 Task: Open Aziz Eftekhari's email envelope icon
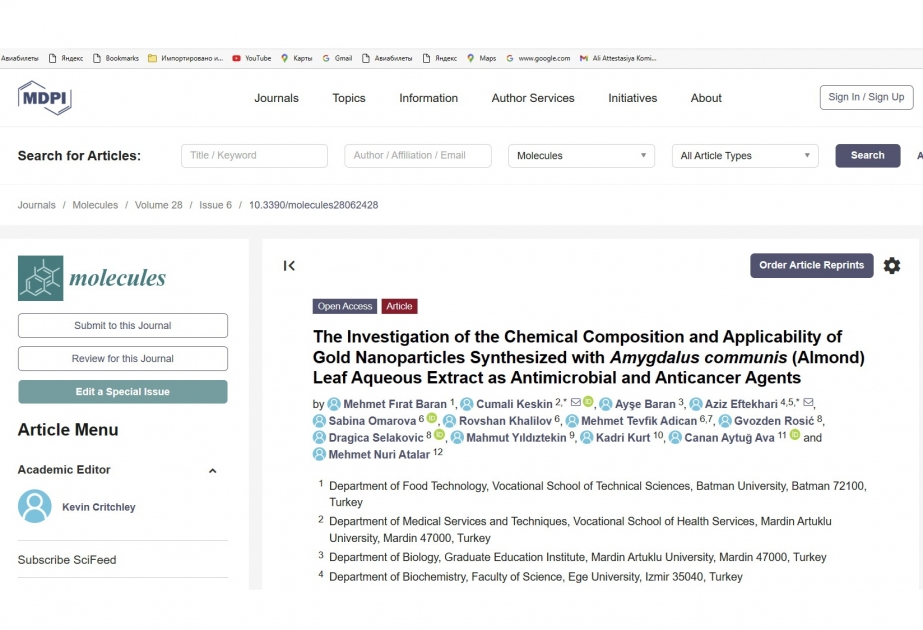pyautogui.click(x=808, y=402)
